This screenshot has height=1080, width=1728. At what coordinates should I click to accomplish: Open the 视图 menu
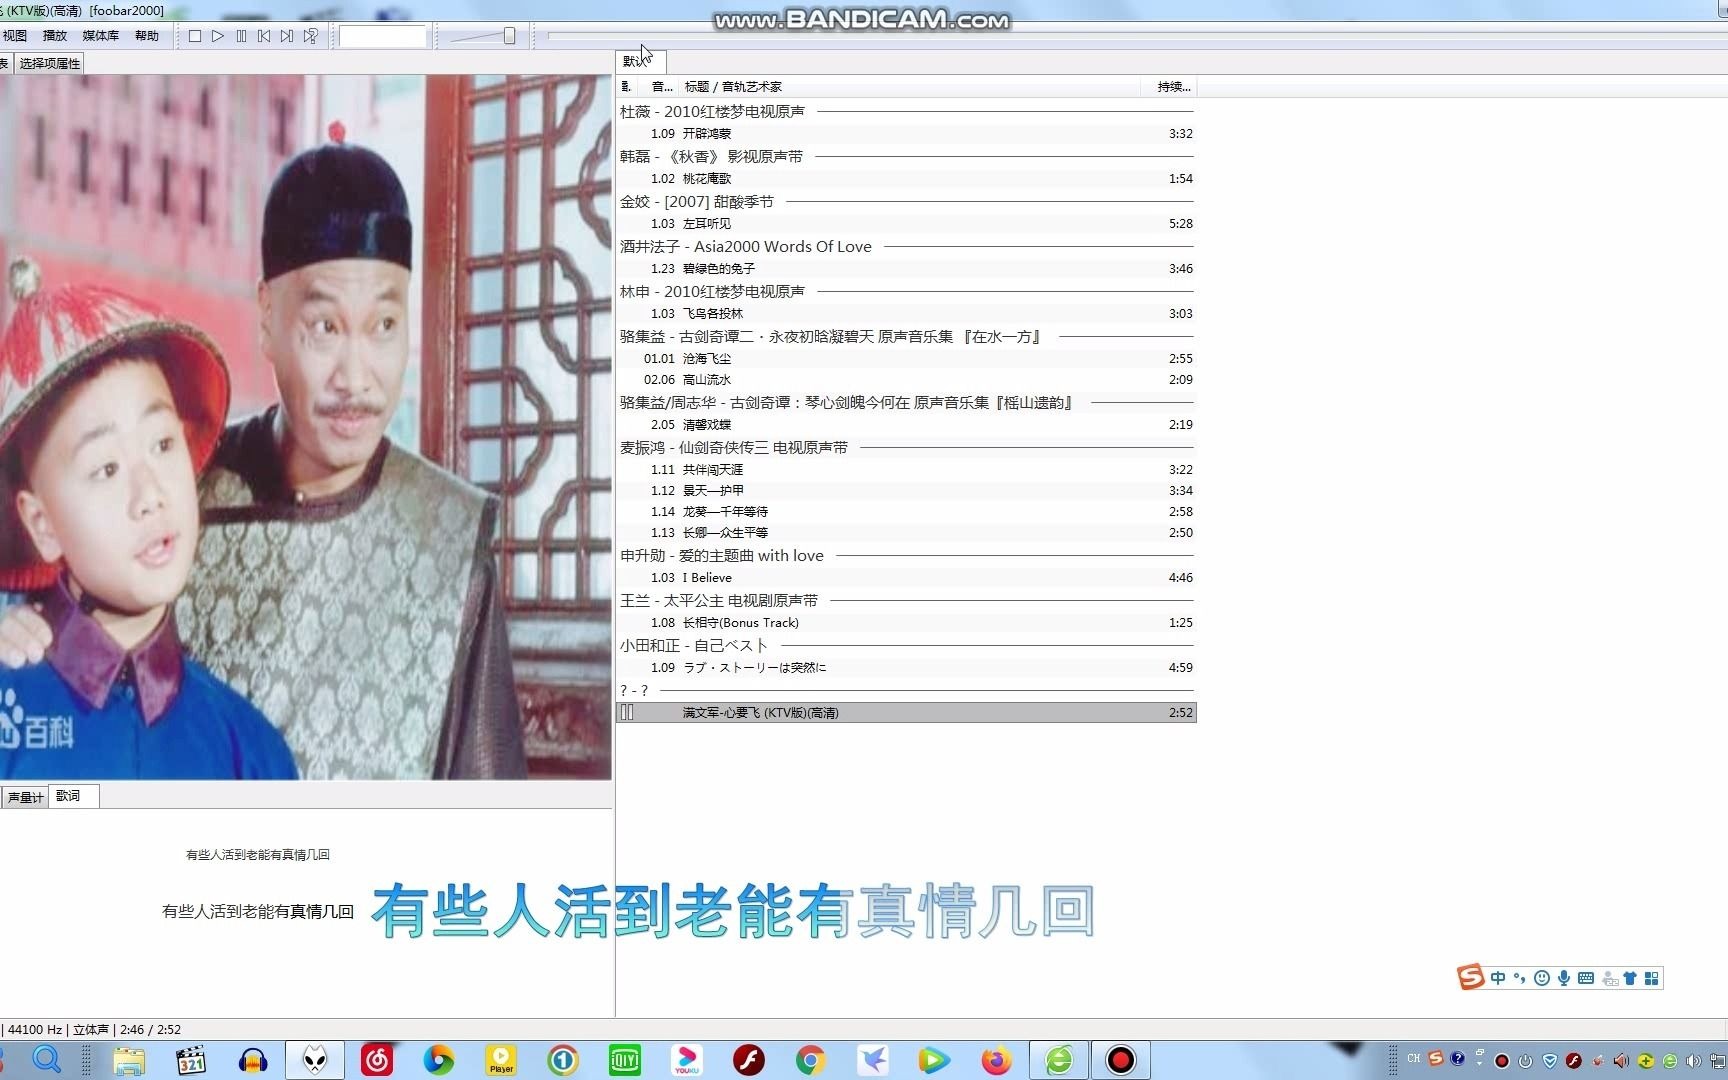coord(15,36)
